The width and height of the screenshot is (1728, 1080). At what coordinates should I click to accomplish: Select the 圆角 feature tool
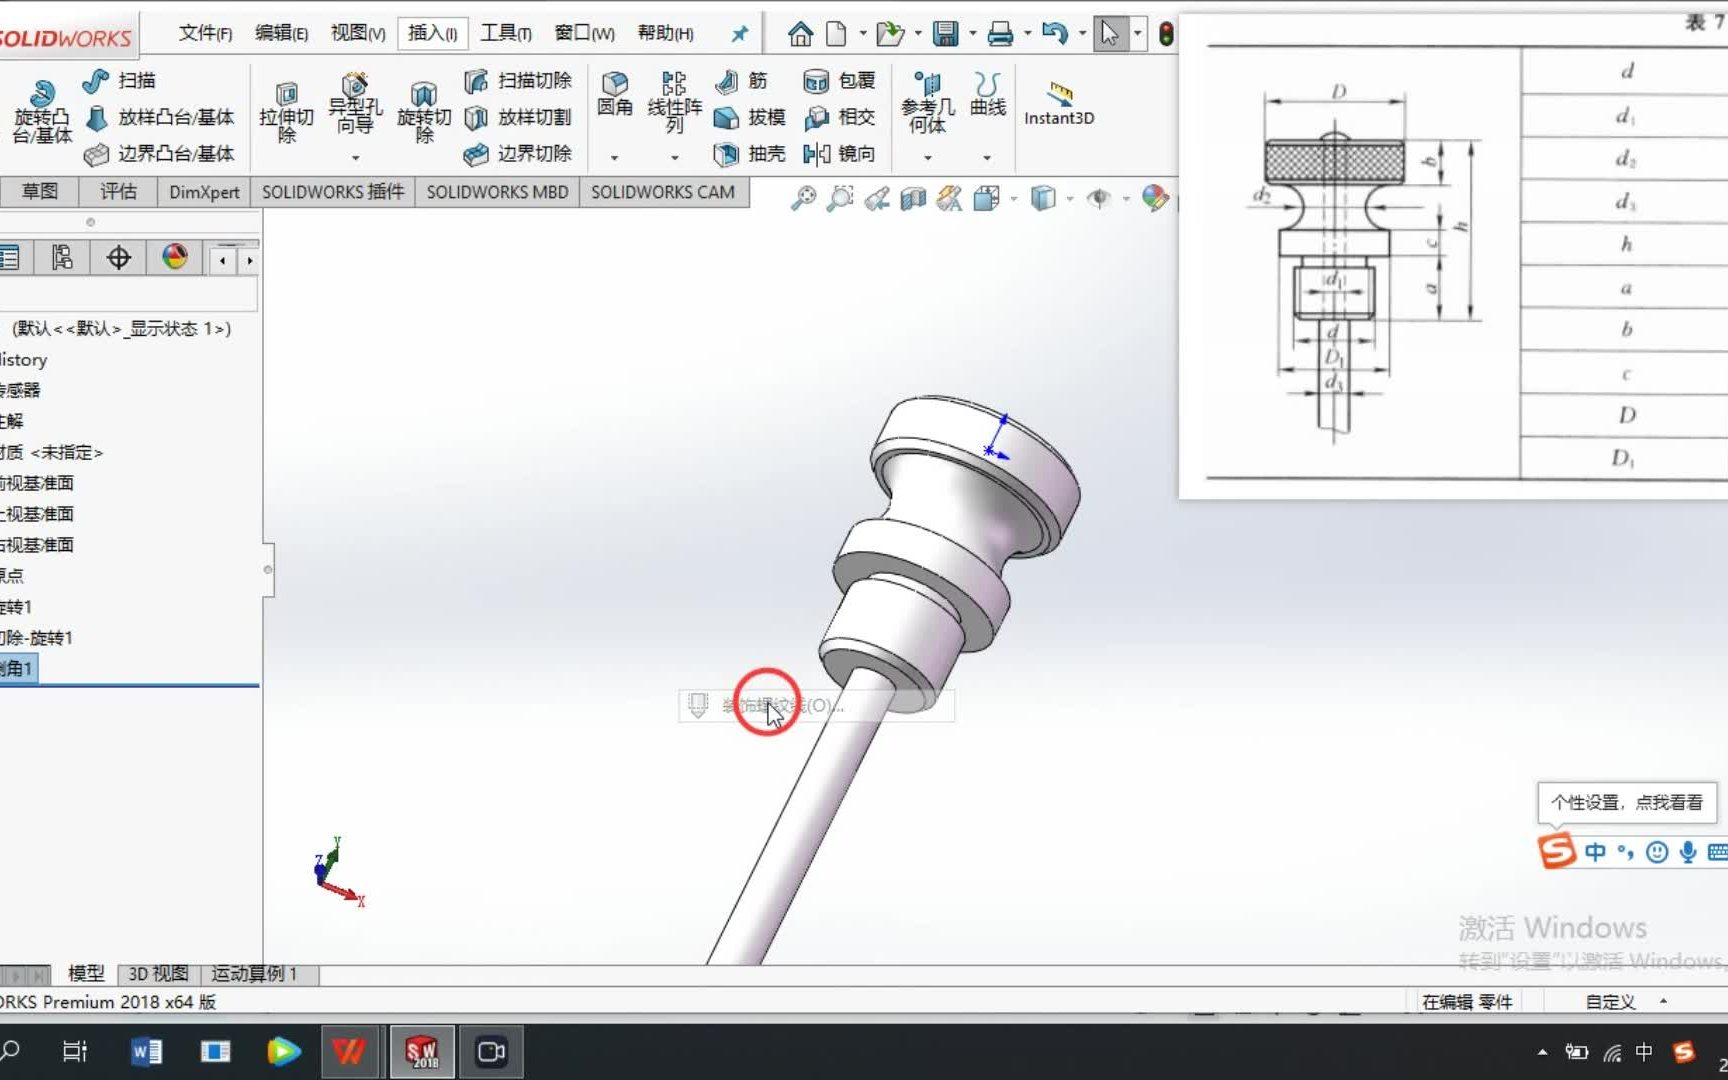click(x=615, y=95)
